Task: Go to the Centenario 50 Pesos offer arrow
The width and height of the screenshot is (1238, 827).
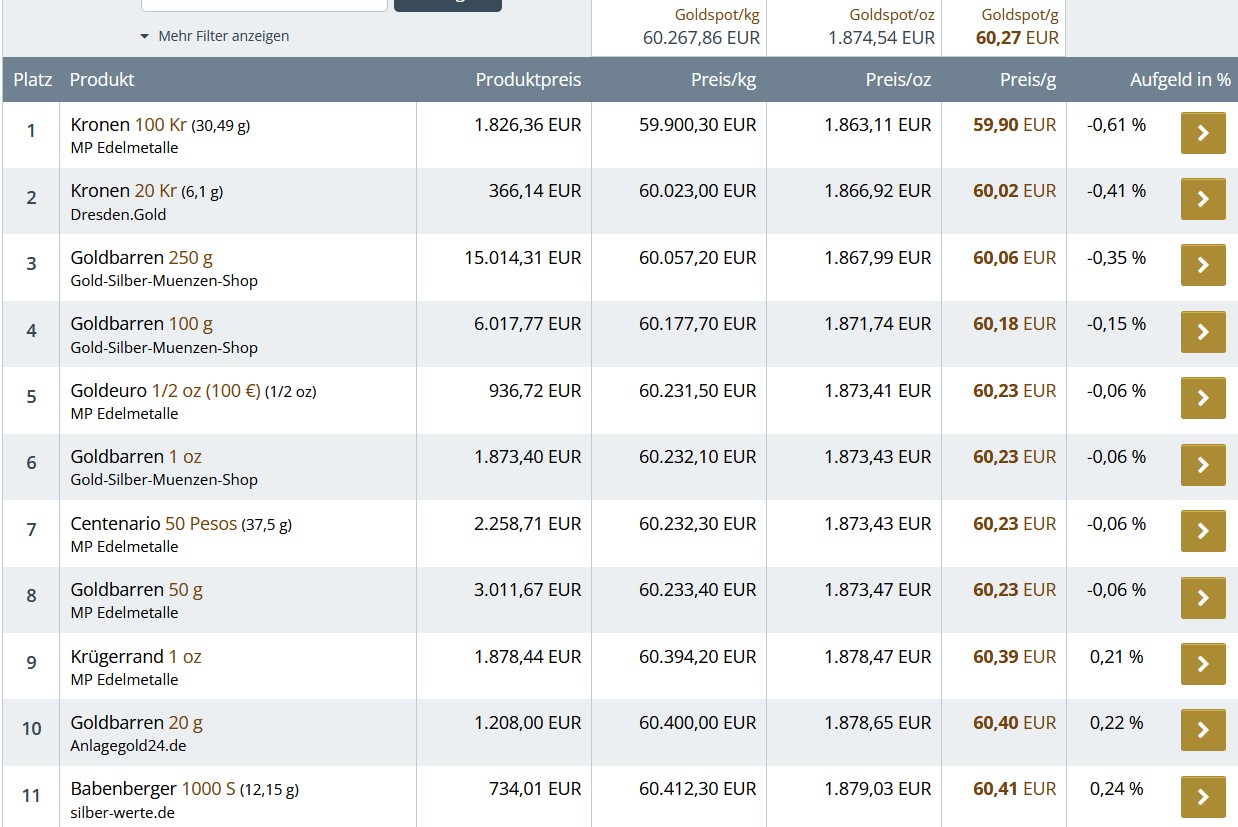Action: pos(1202,531)
